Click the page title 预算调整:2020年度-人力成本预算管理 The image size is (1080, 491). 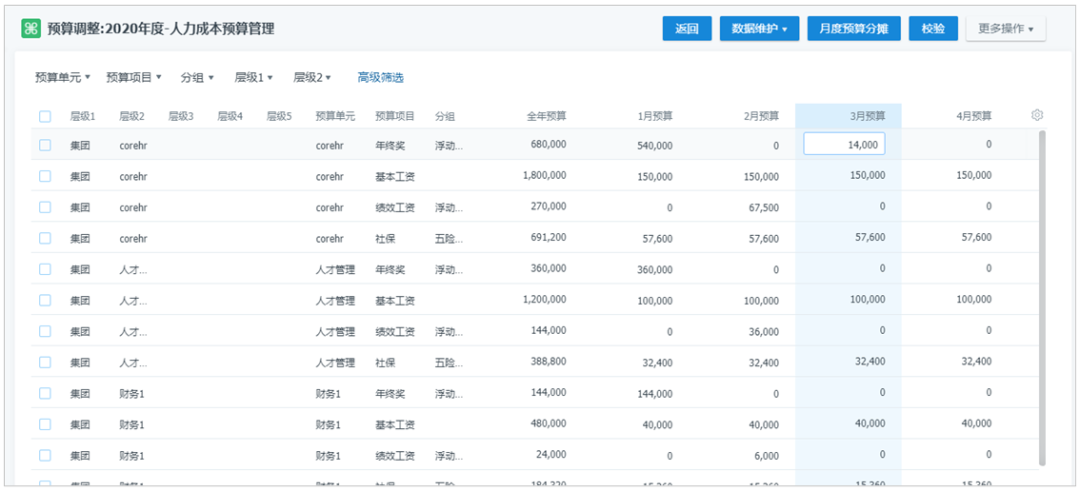161,29
